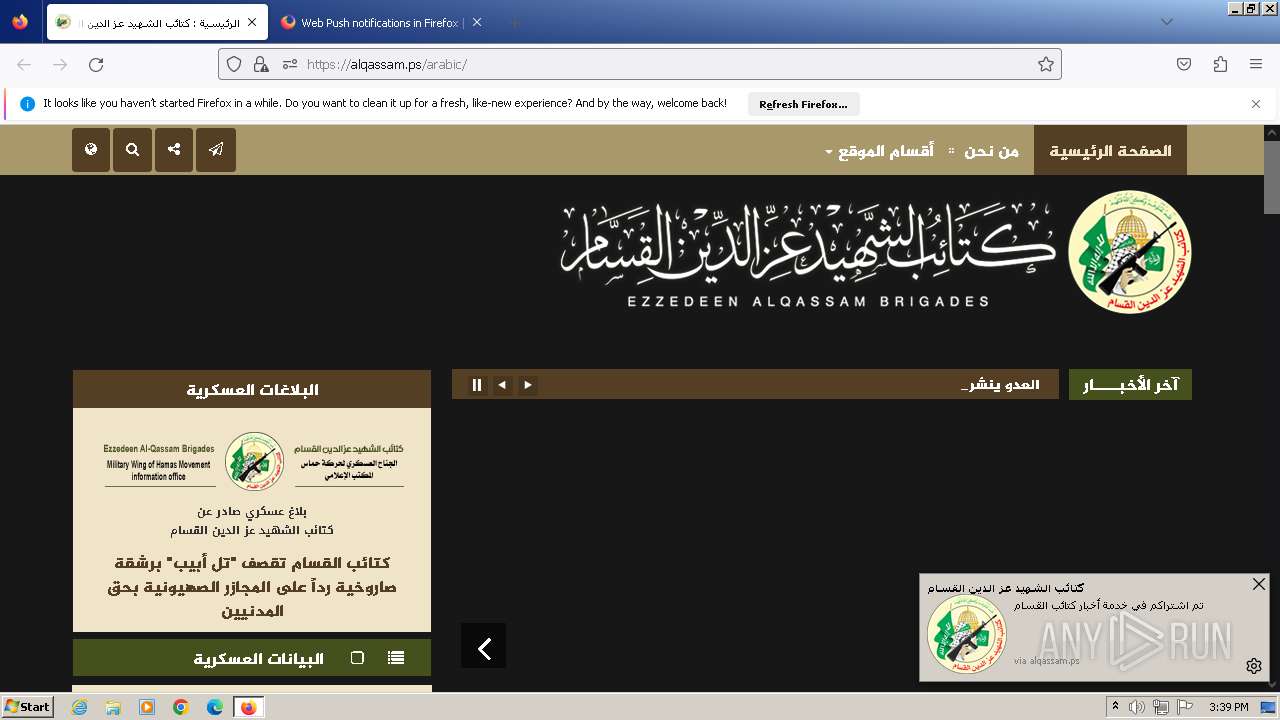Click the آخر الأخبار label
The height and width of the screenshot is (720, 1280).
1130,385
